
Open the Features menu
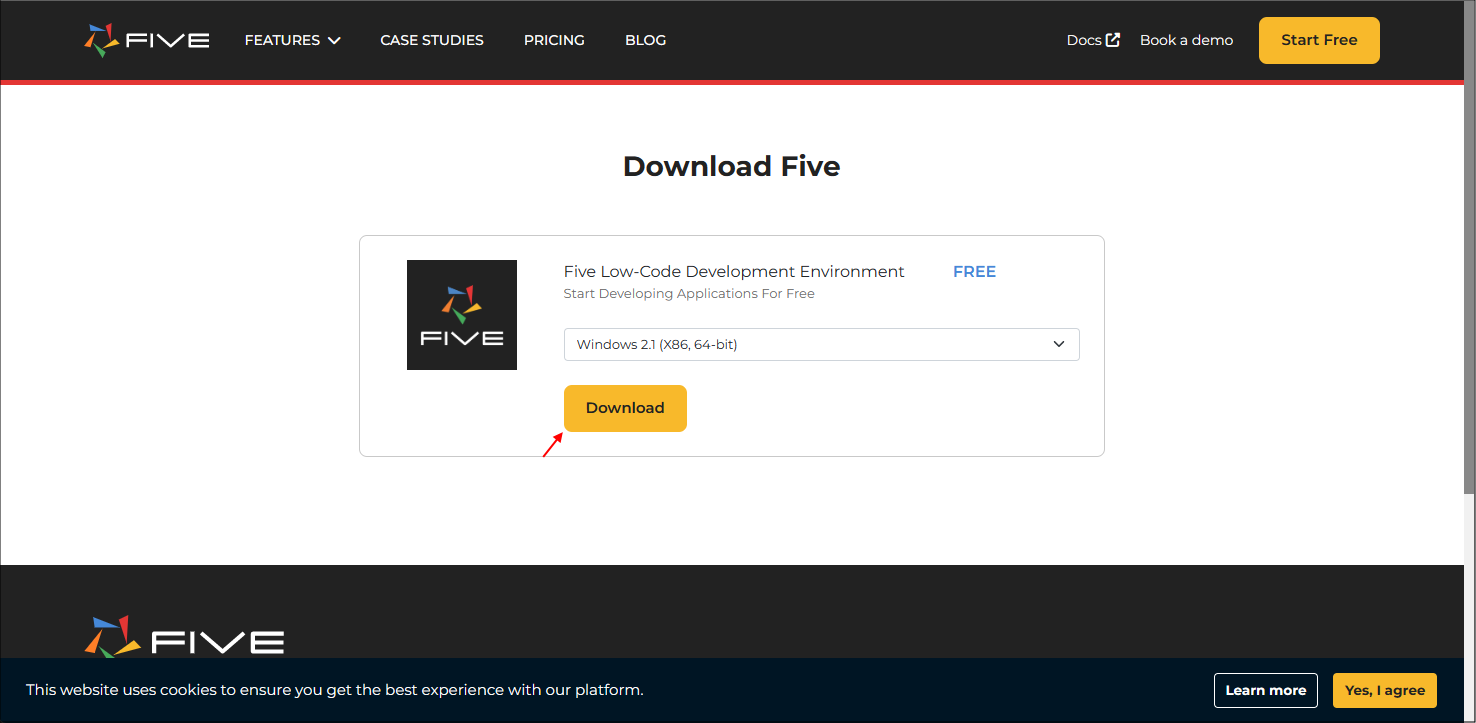292,40
